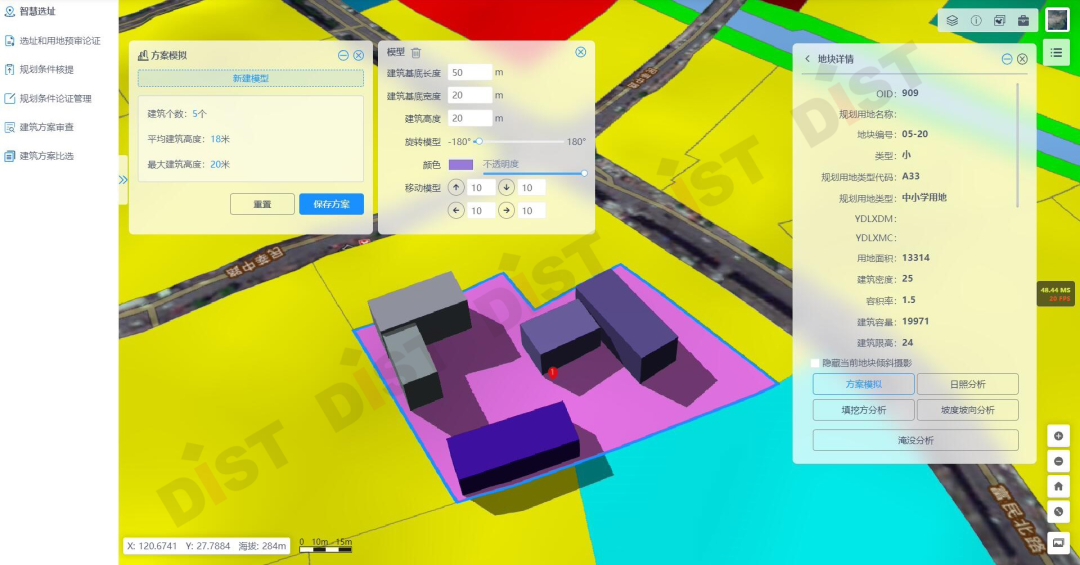Screen dimensions: 1080x565
Task: Zoom in with the plus map button
Action: [x=1059, y=436]
